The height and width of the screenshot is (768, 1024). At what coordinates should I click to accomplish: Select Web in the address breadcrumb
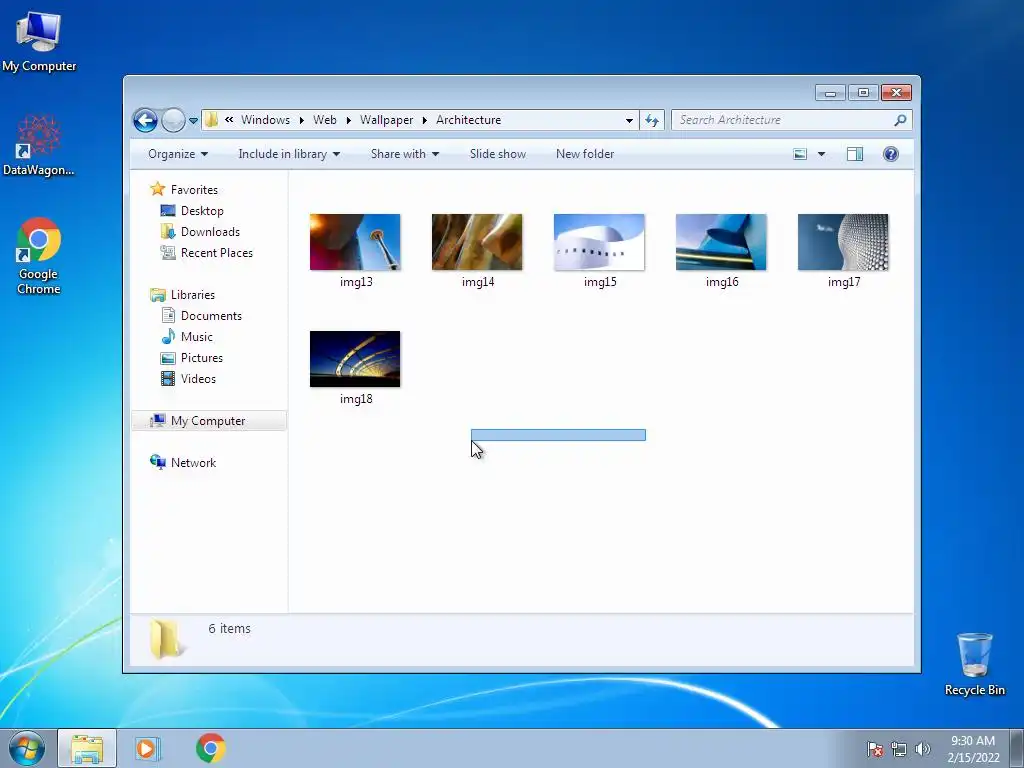pos(325,120)
